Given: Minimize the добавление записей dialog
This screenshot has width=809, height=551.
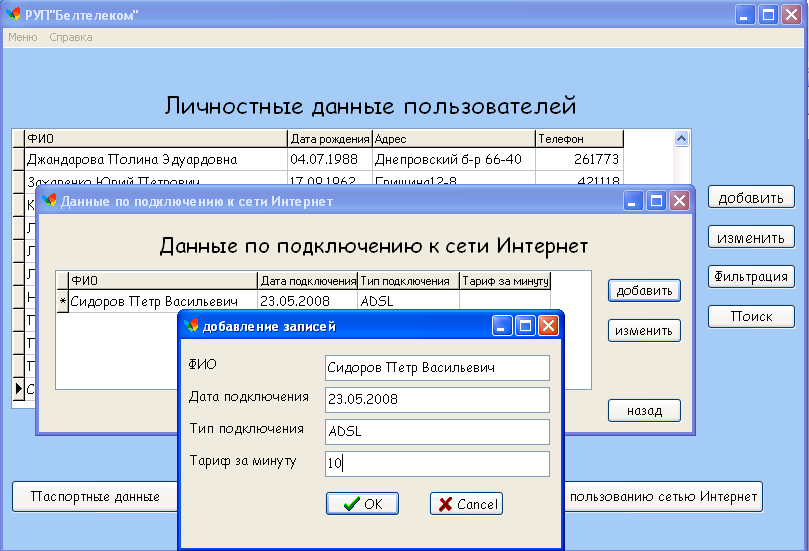Looking at the screenshot, I should [x=501, y=326].
